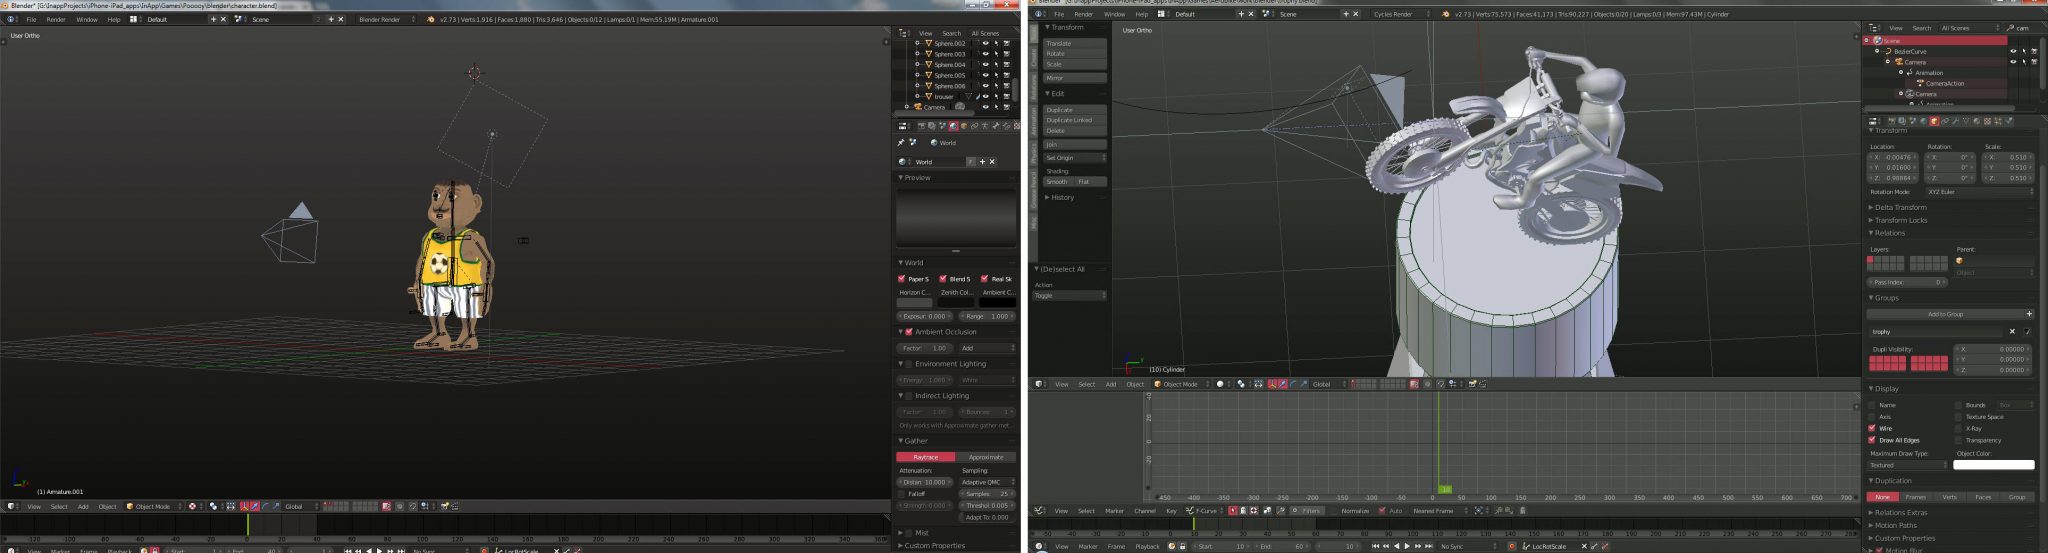Click Horizon Color swatch
This screenshot has width=2048, height=553.
point(914,303)
